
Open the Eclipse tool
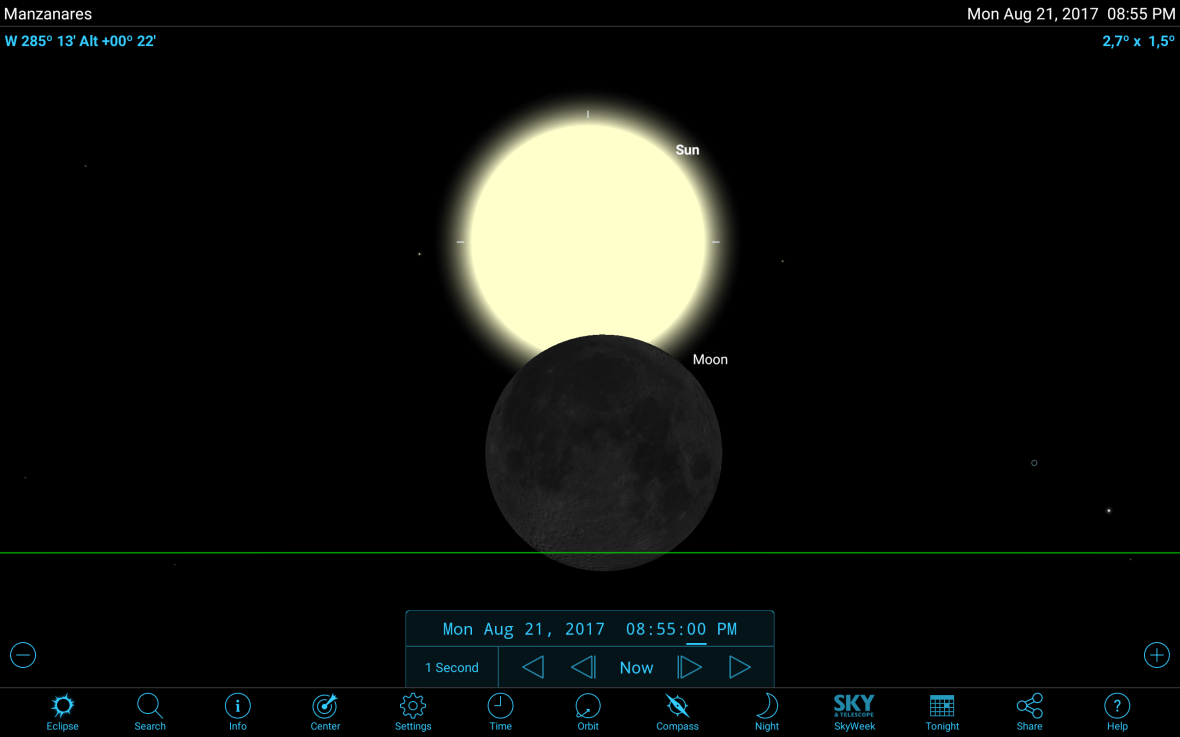62,711
